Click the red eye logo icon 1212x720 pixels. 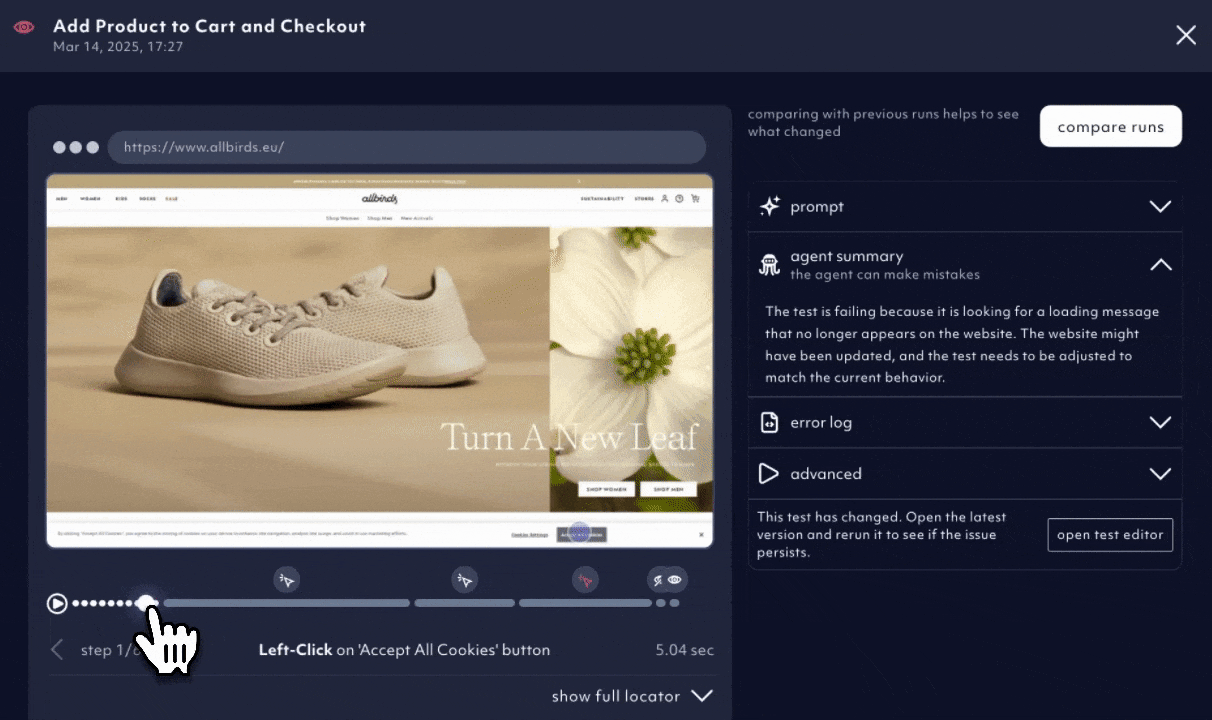[x=24, y=27]
